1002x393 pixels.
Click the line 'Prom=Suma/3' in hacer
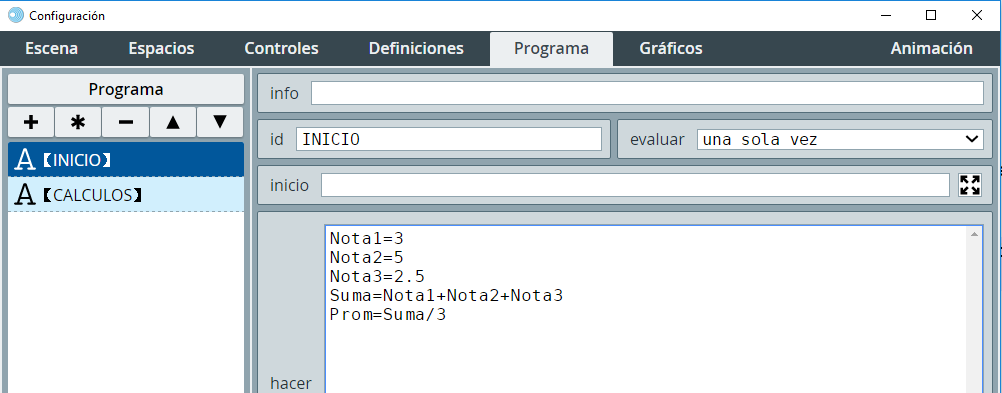tap(388, 314)
